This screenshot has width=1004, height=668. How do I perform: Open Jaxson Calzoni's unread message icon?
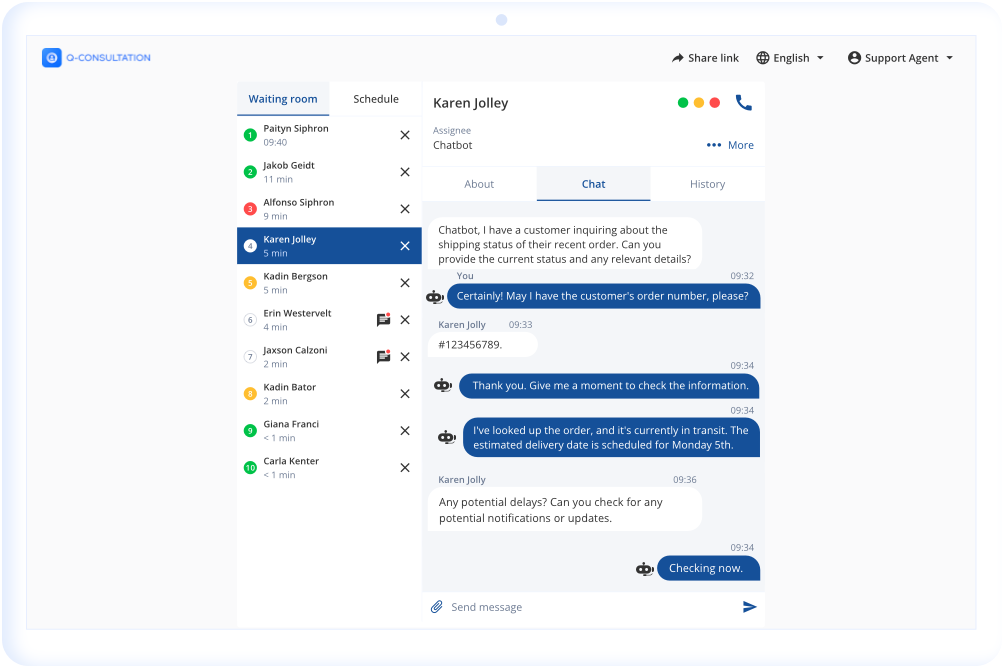coord(384,357)
